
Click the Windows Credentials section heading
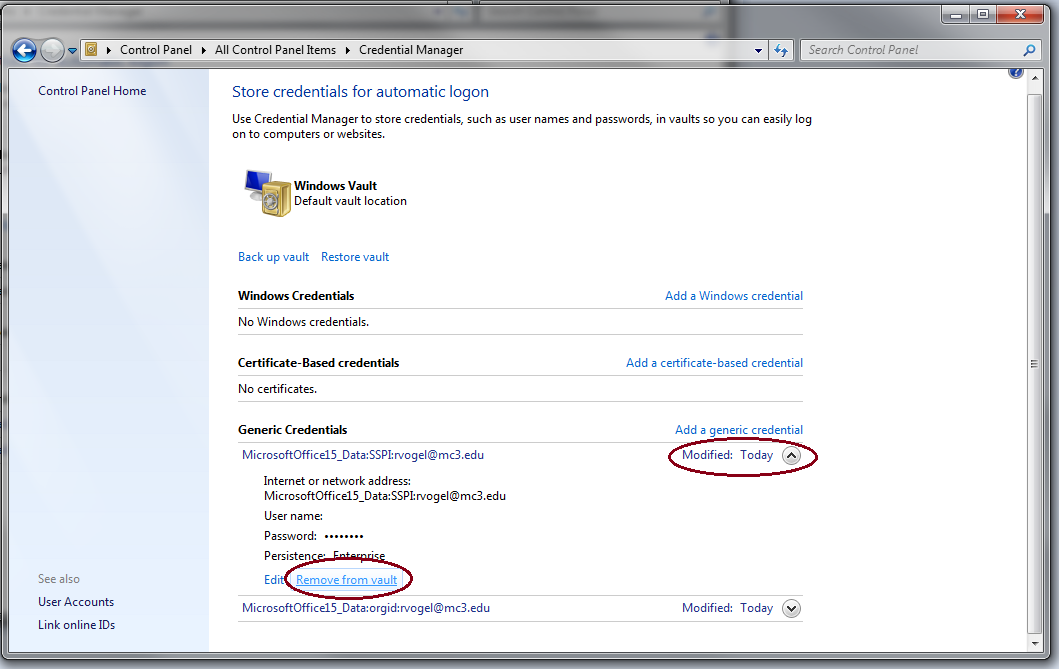click(296, 296)
